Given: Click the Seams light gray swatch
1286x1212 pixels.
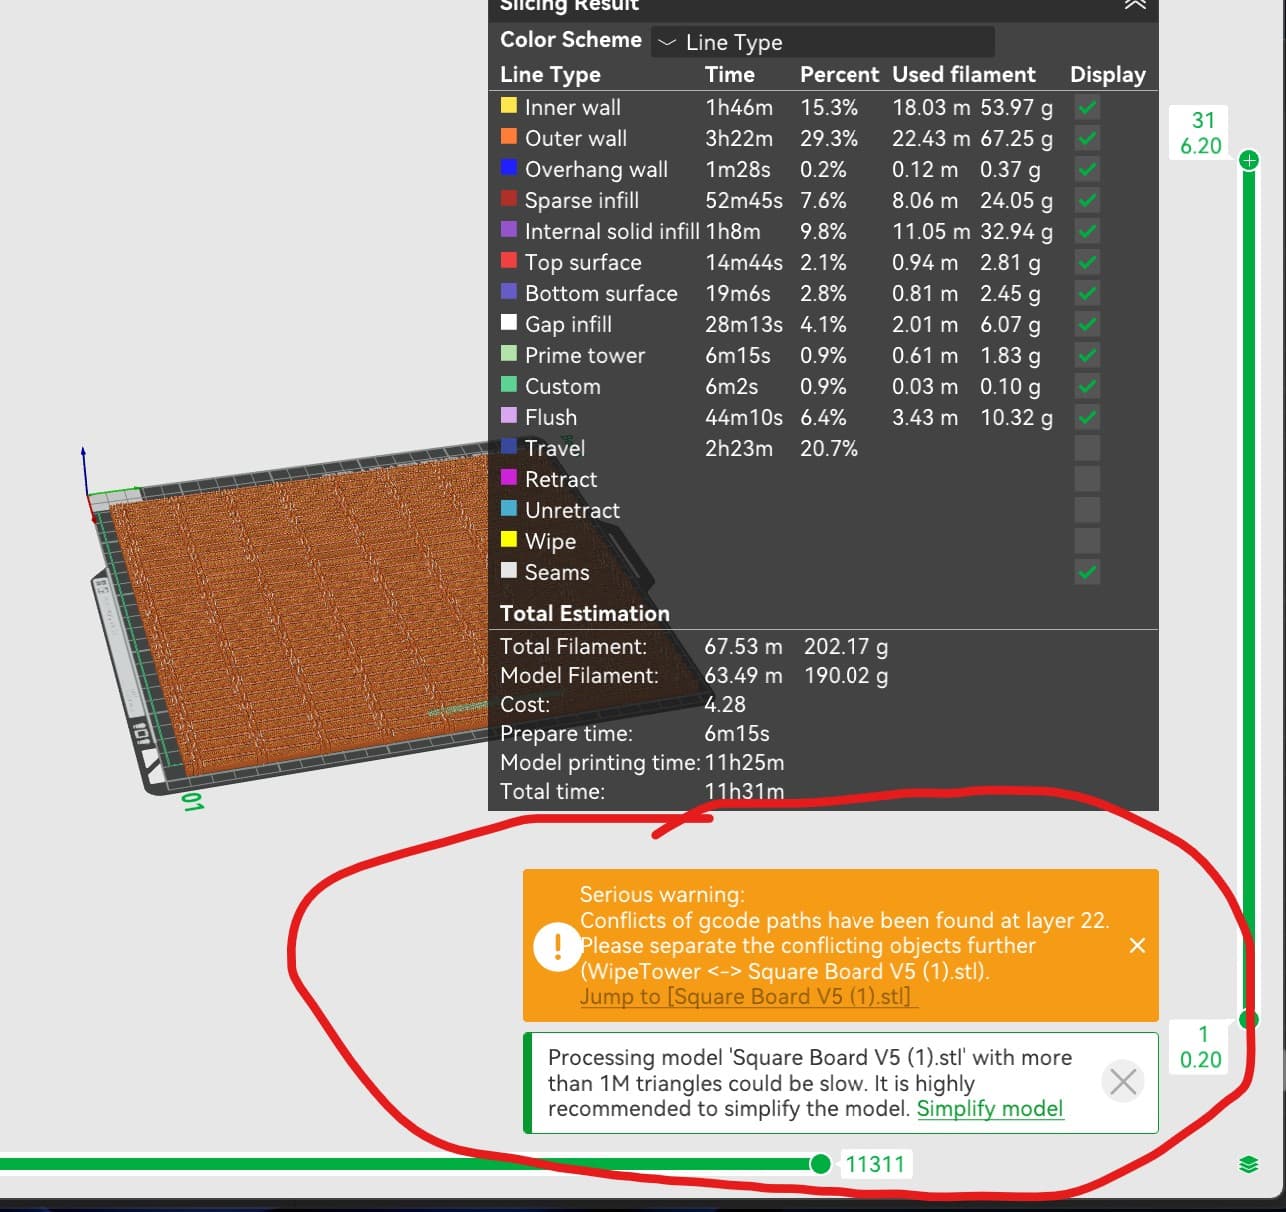Looking at the screenshot, I should click(509, 570).
